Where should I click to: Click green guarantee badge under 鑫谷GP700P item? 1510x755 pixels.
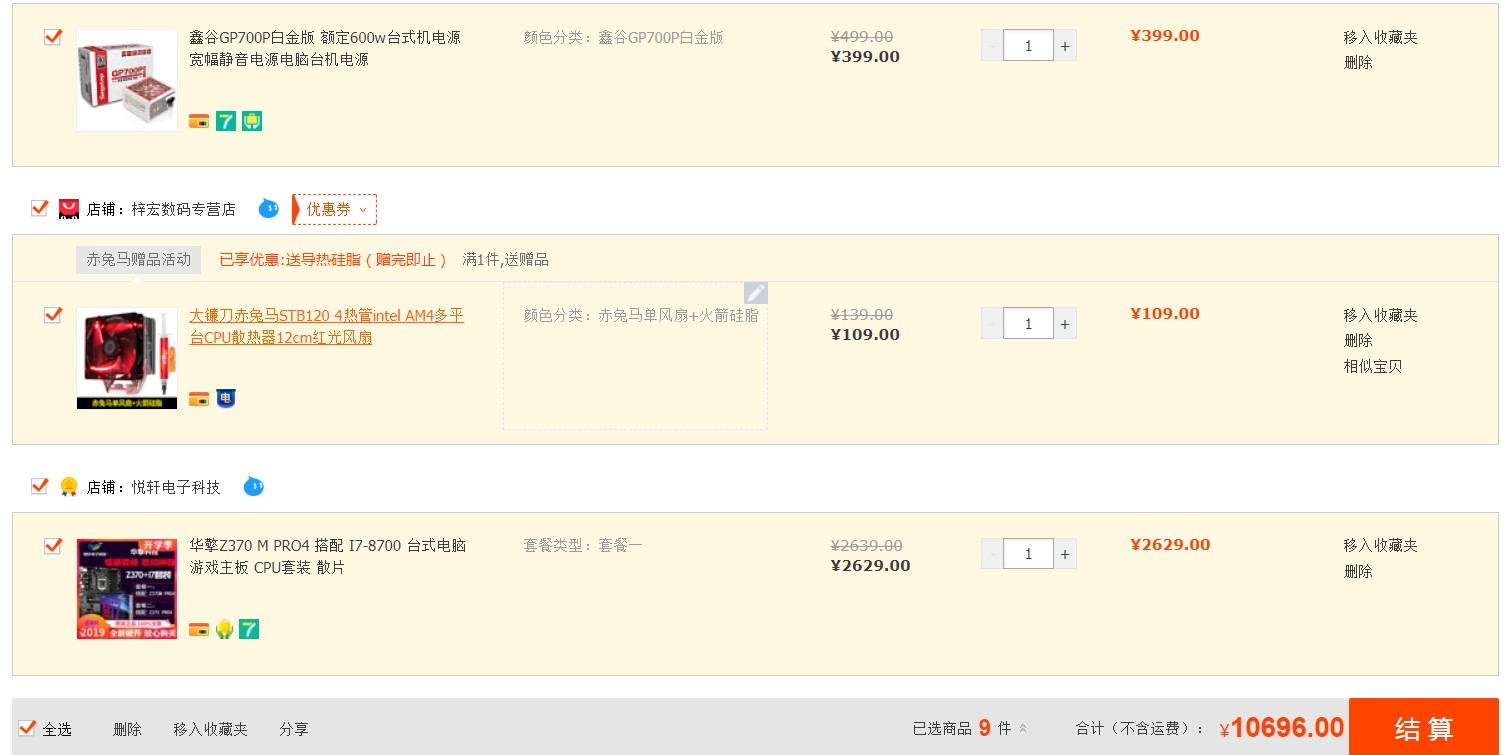[x=252, y=121]
